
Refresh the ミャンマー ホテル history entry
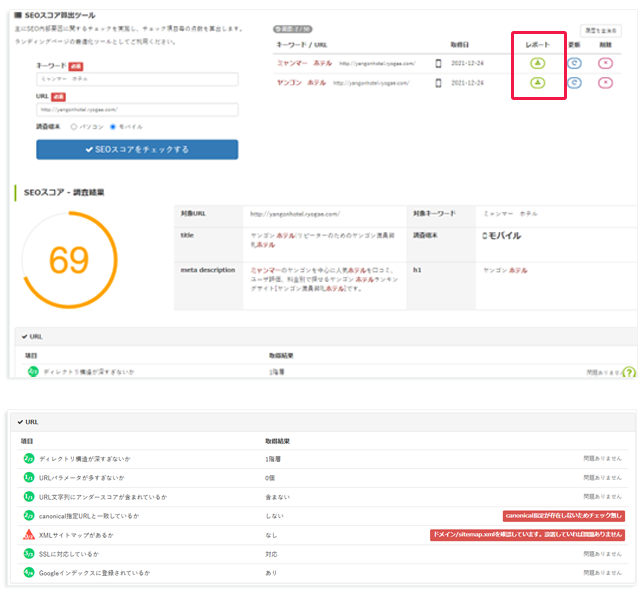[x=574, y=63]
